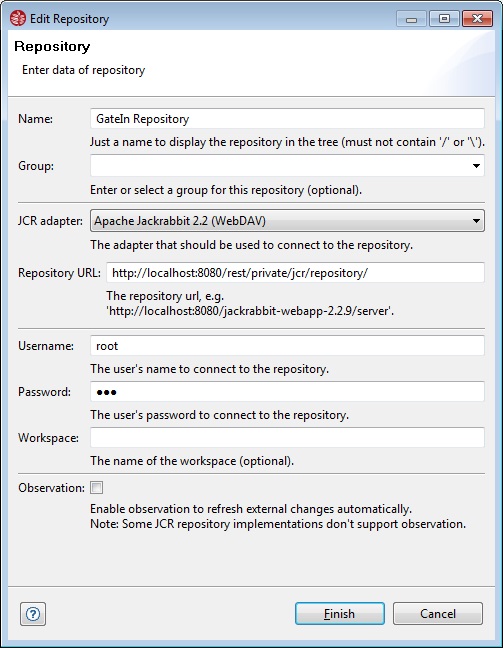Click the red app icon in title bar
503x648 pixels.
tap(18, 19)
